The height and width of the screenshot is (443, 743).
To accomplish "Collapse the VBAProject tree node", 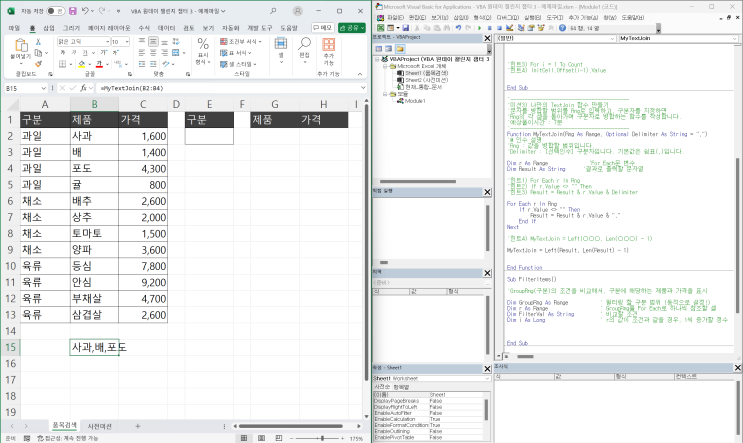I will pyautogui.click(x=375, y=59).
